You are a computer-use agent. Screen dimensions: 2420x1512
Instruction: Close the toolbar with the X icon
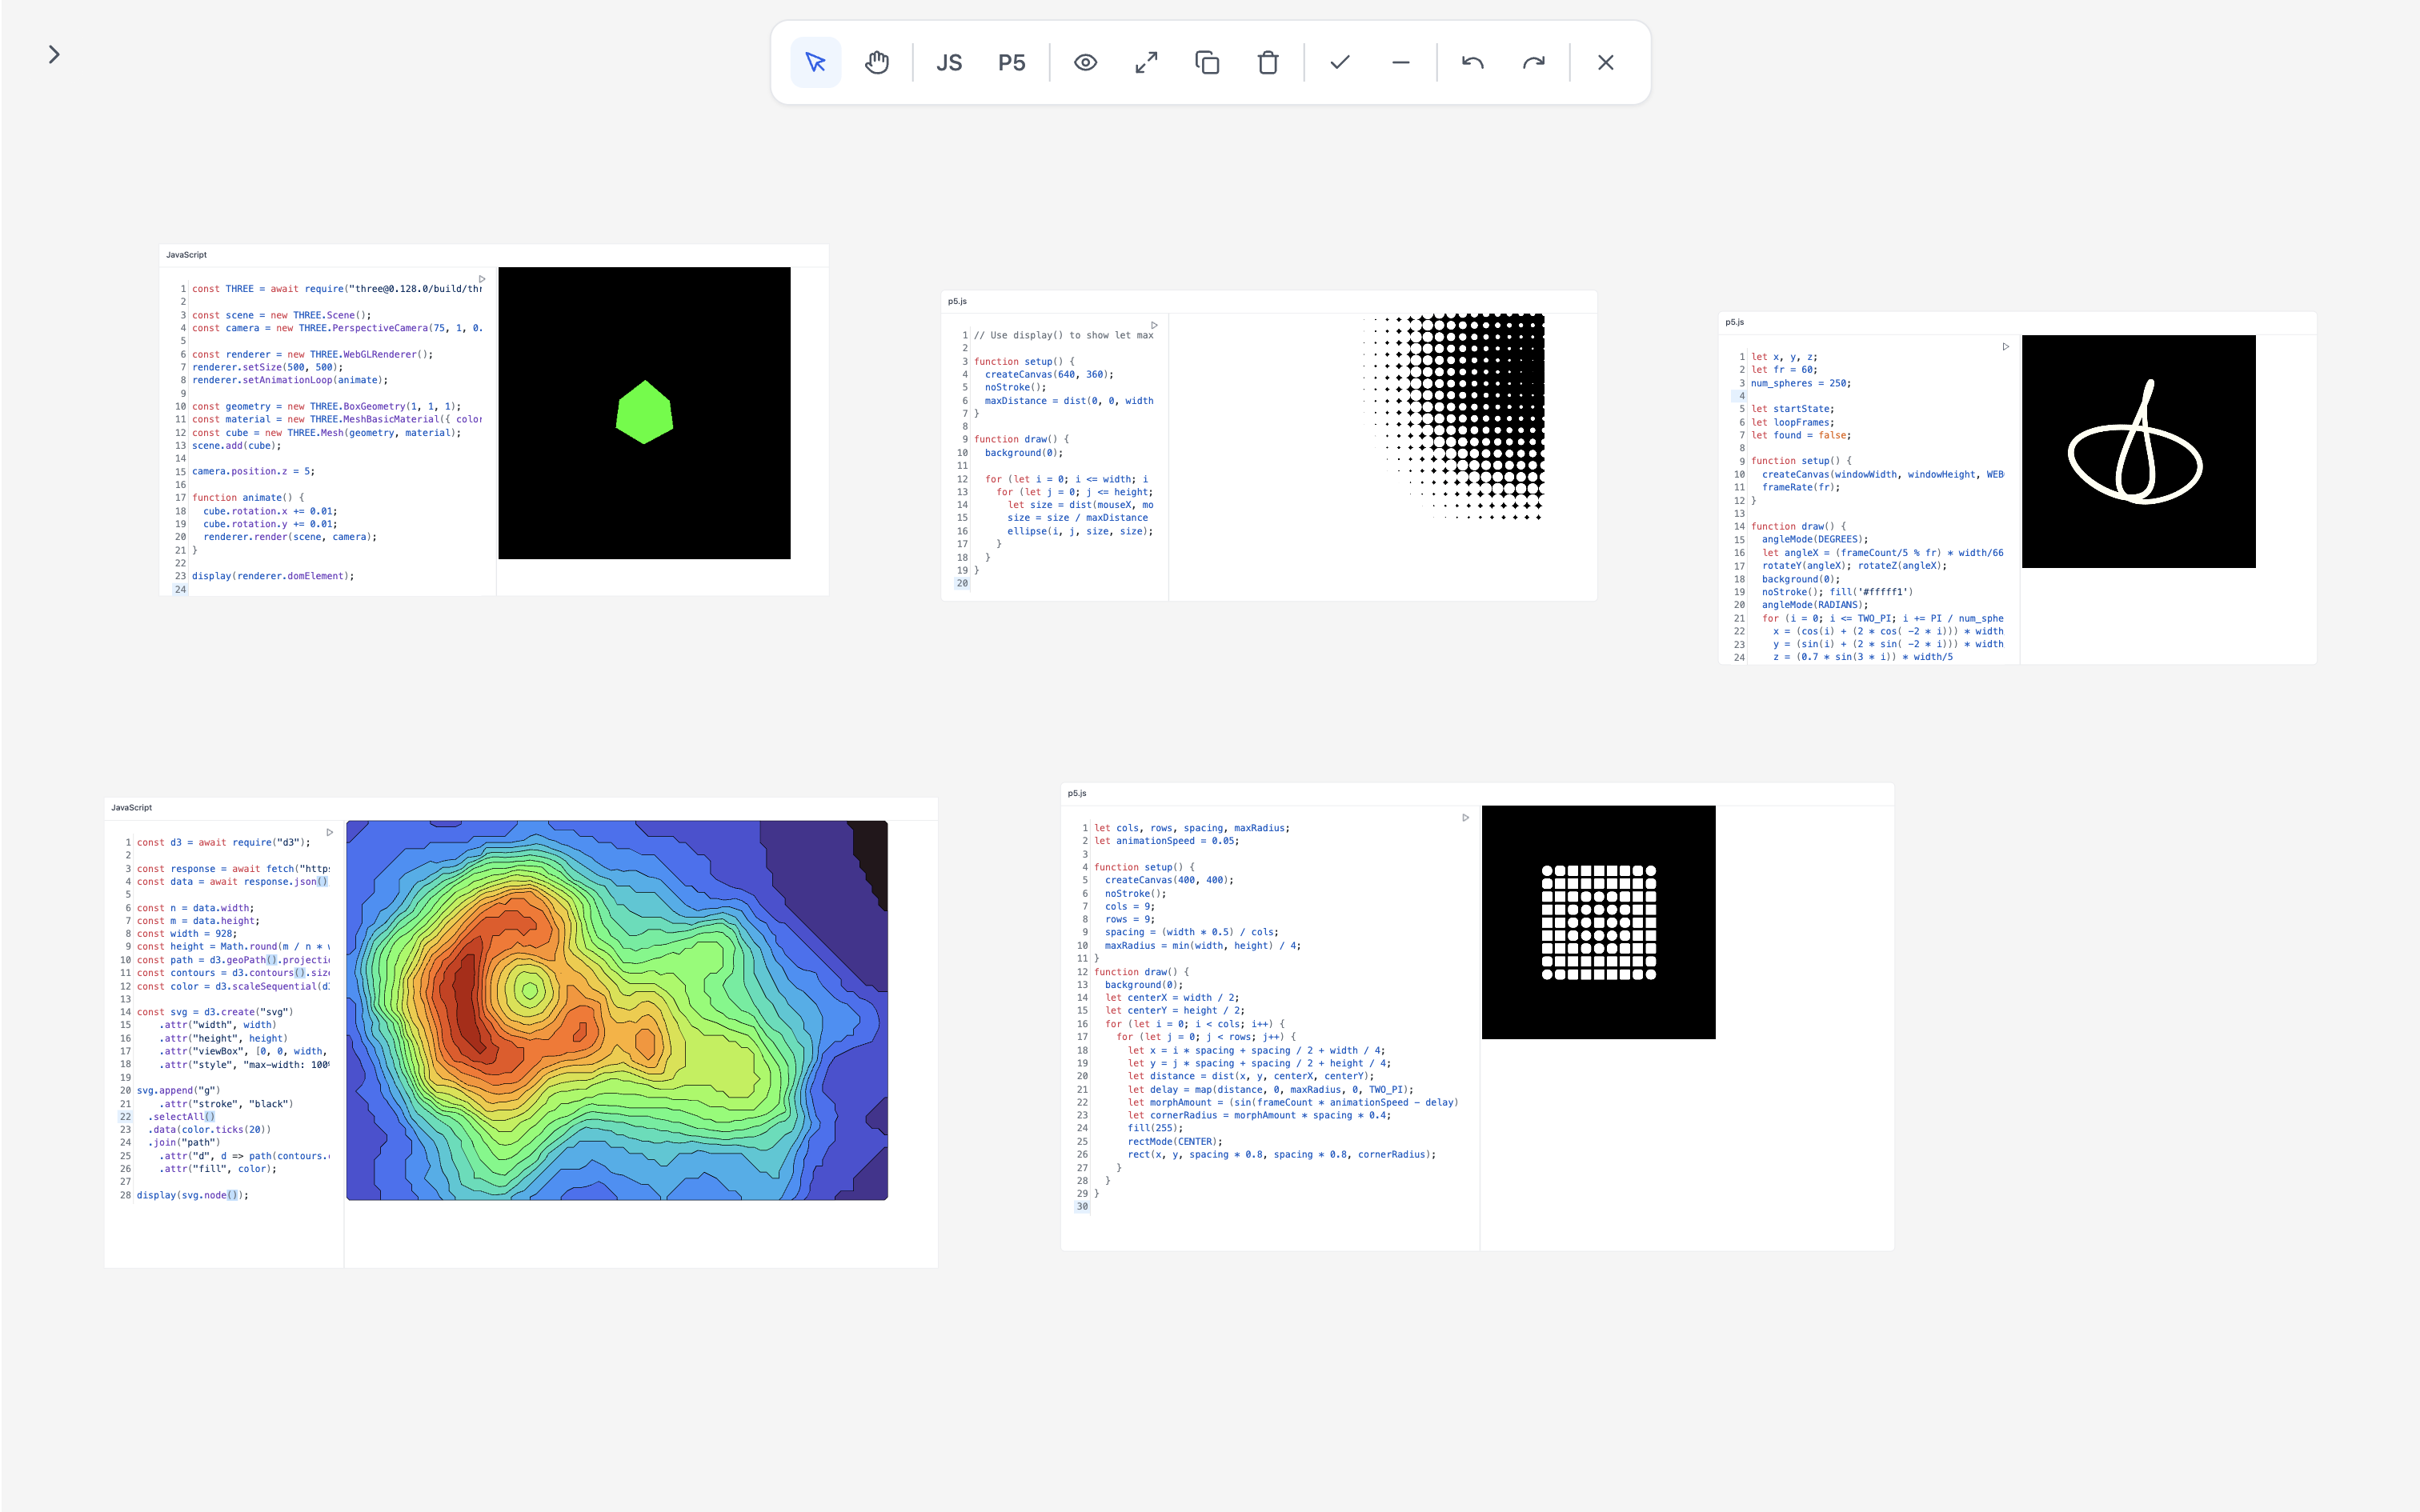click(x=1605, y=62)
